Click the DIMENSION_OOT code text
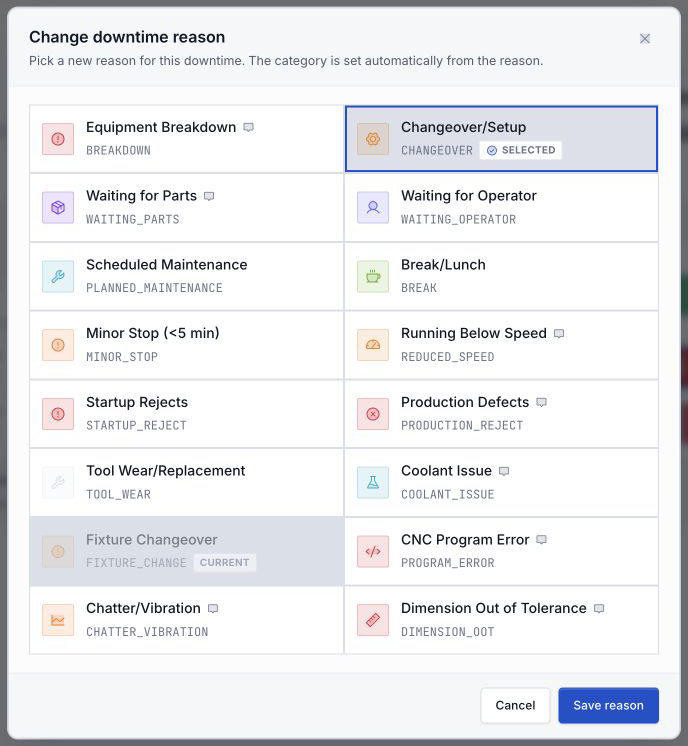 tap(448, 632)
